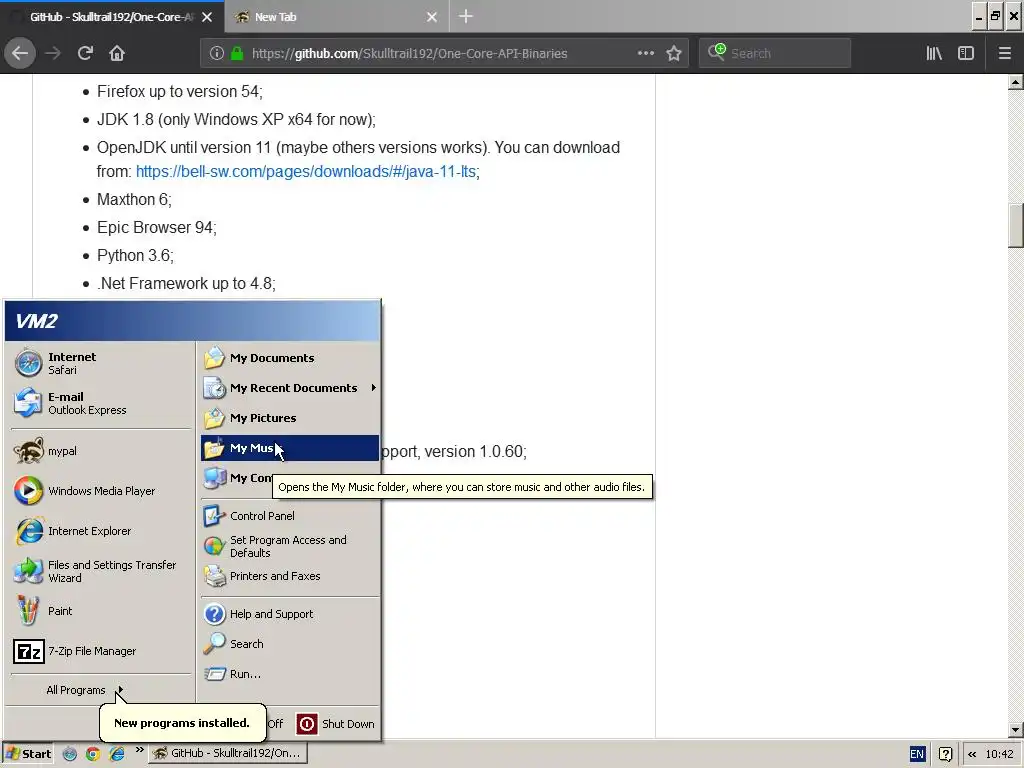
Task: Select the GitHub Skulltrail192 tab
Action: pyautogui.click(x=112, y=17)
